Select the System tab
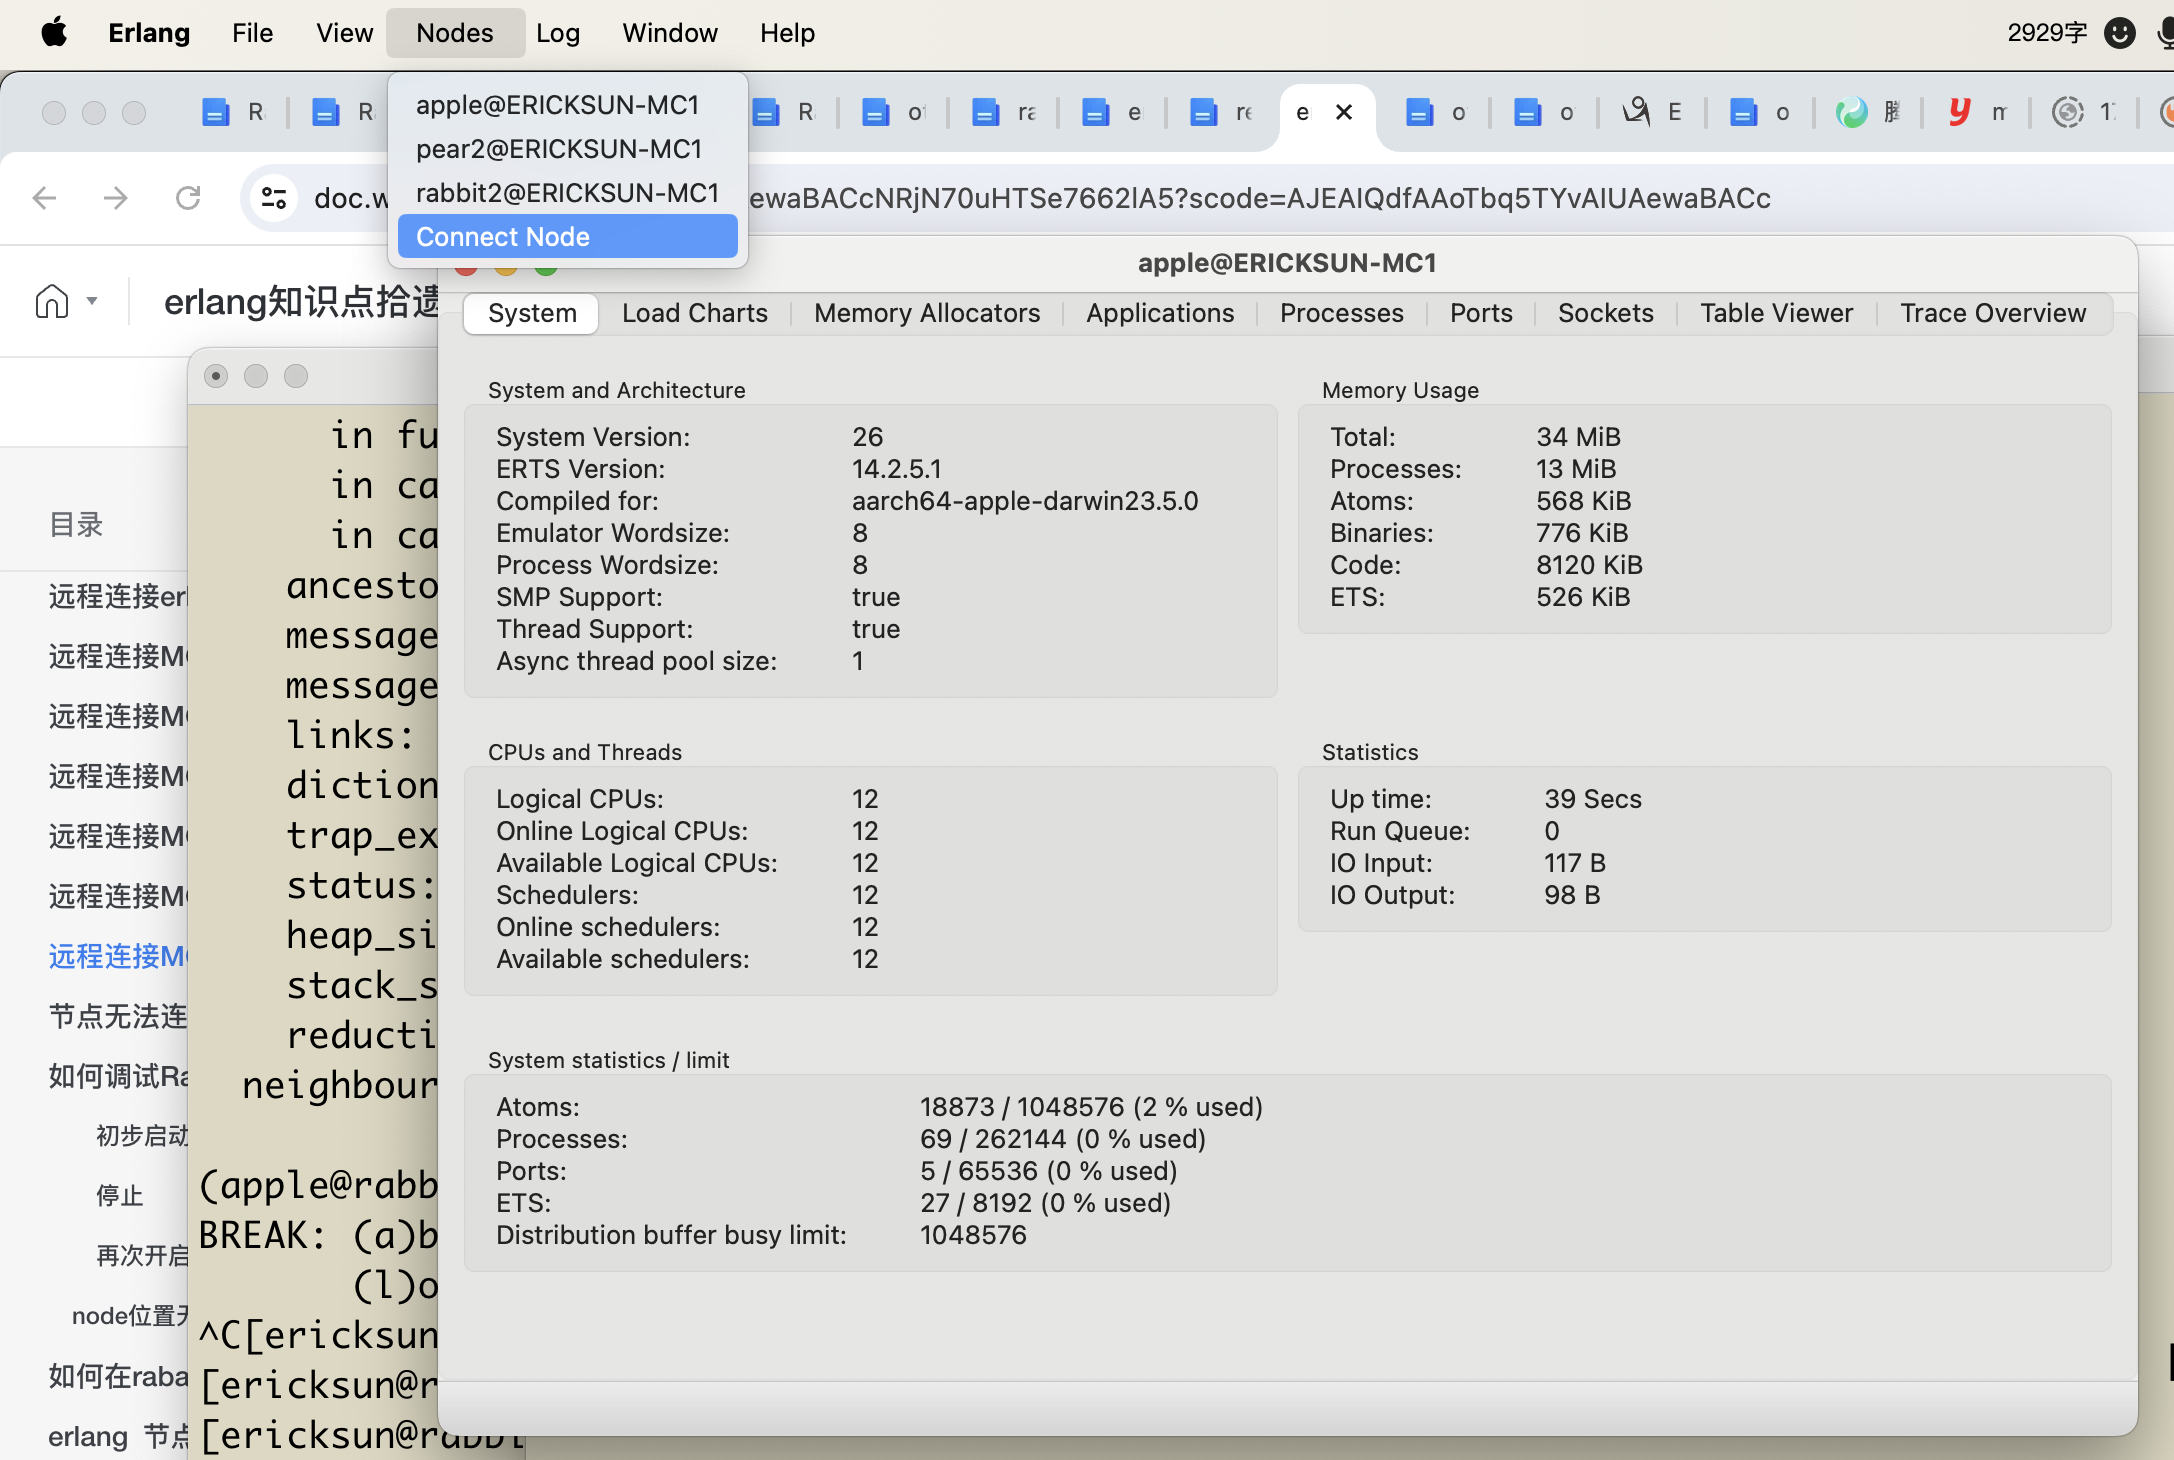This screenshot has width=2174, height=1460. coord(532,313)
